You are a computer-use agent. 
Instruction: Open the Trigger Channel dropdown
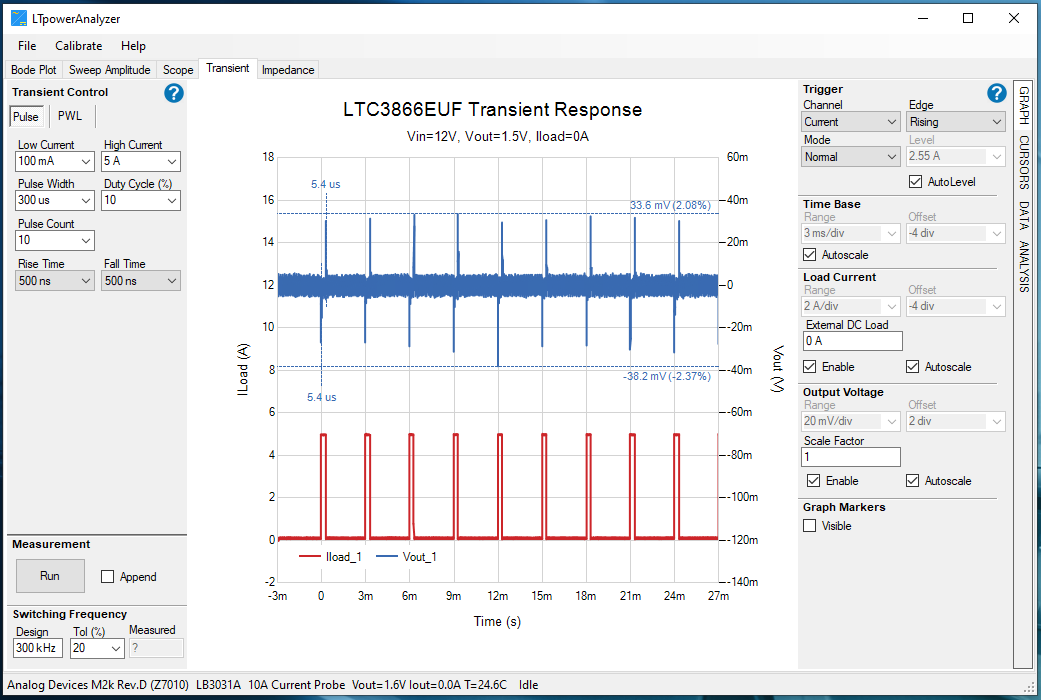(850, 120)
